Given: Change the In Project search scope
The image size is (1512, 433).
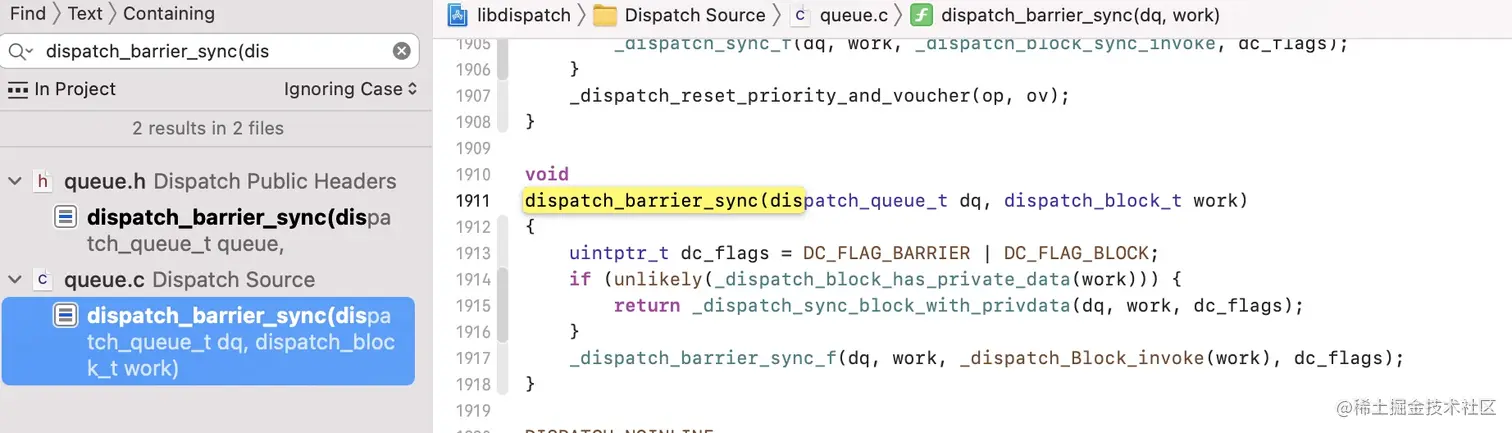Looking at the screenshot, I should pyautogui.click(x=75, y=89).
